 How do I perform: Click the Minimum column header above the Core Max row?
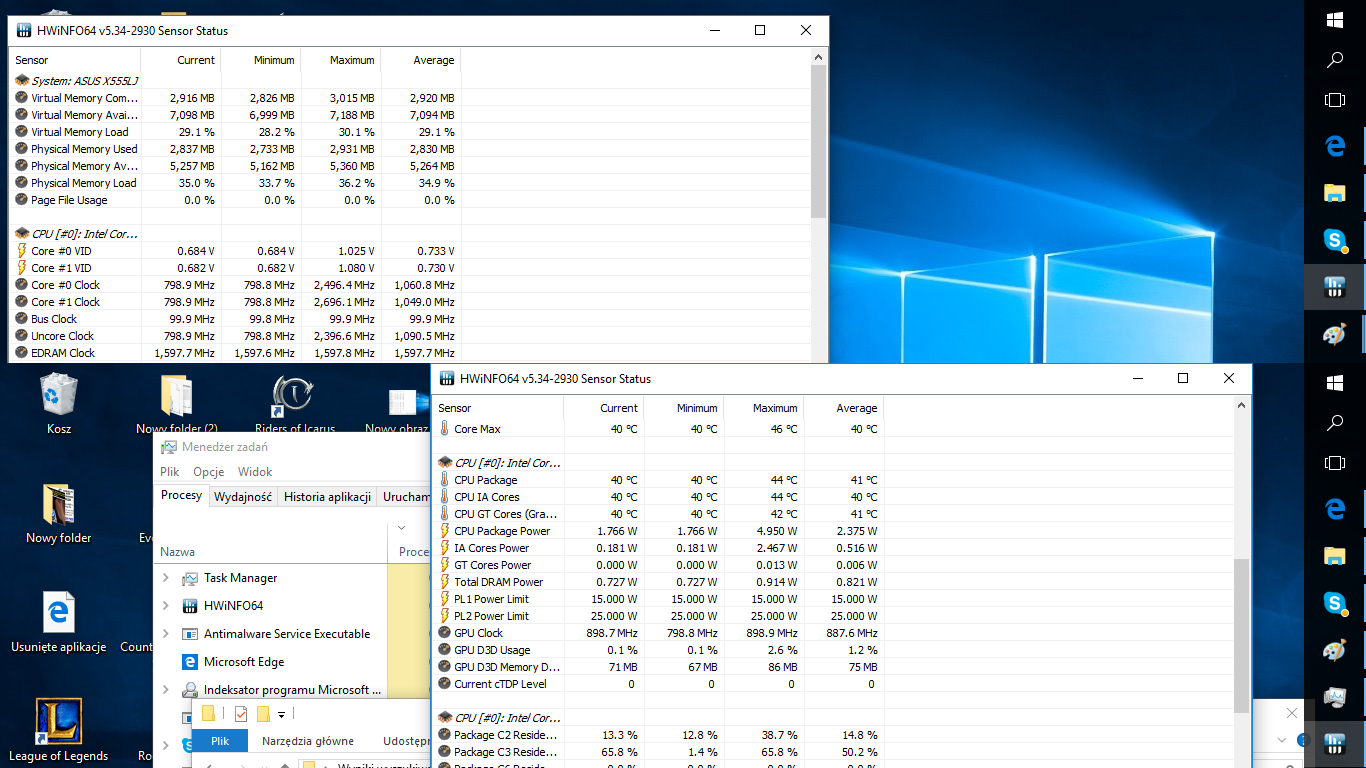coord(684,408)
